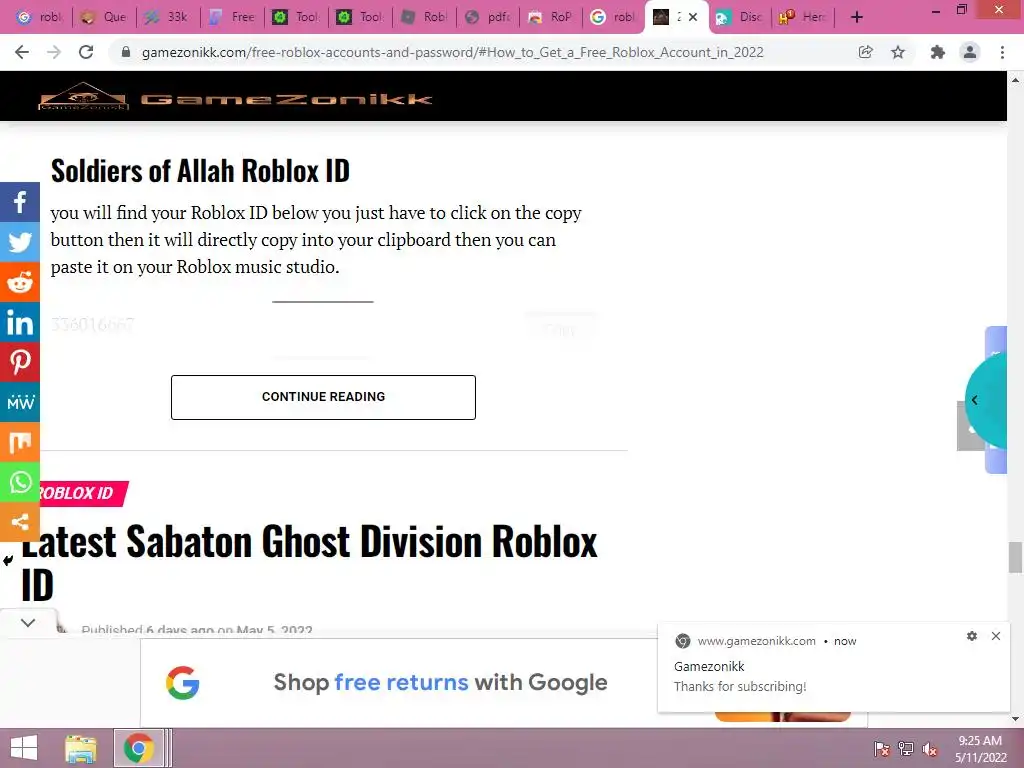The width and height of the screenshot is (1024, 768).
Task: Share the page on WhatsApp
Action: point(20,482)
